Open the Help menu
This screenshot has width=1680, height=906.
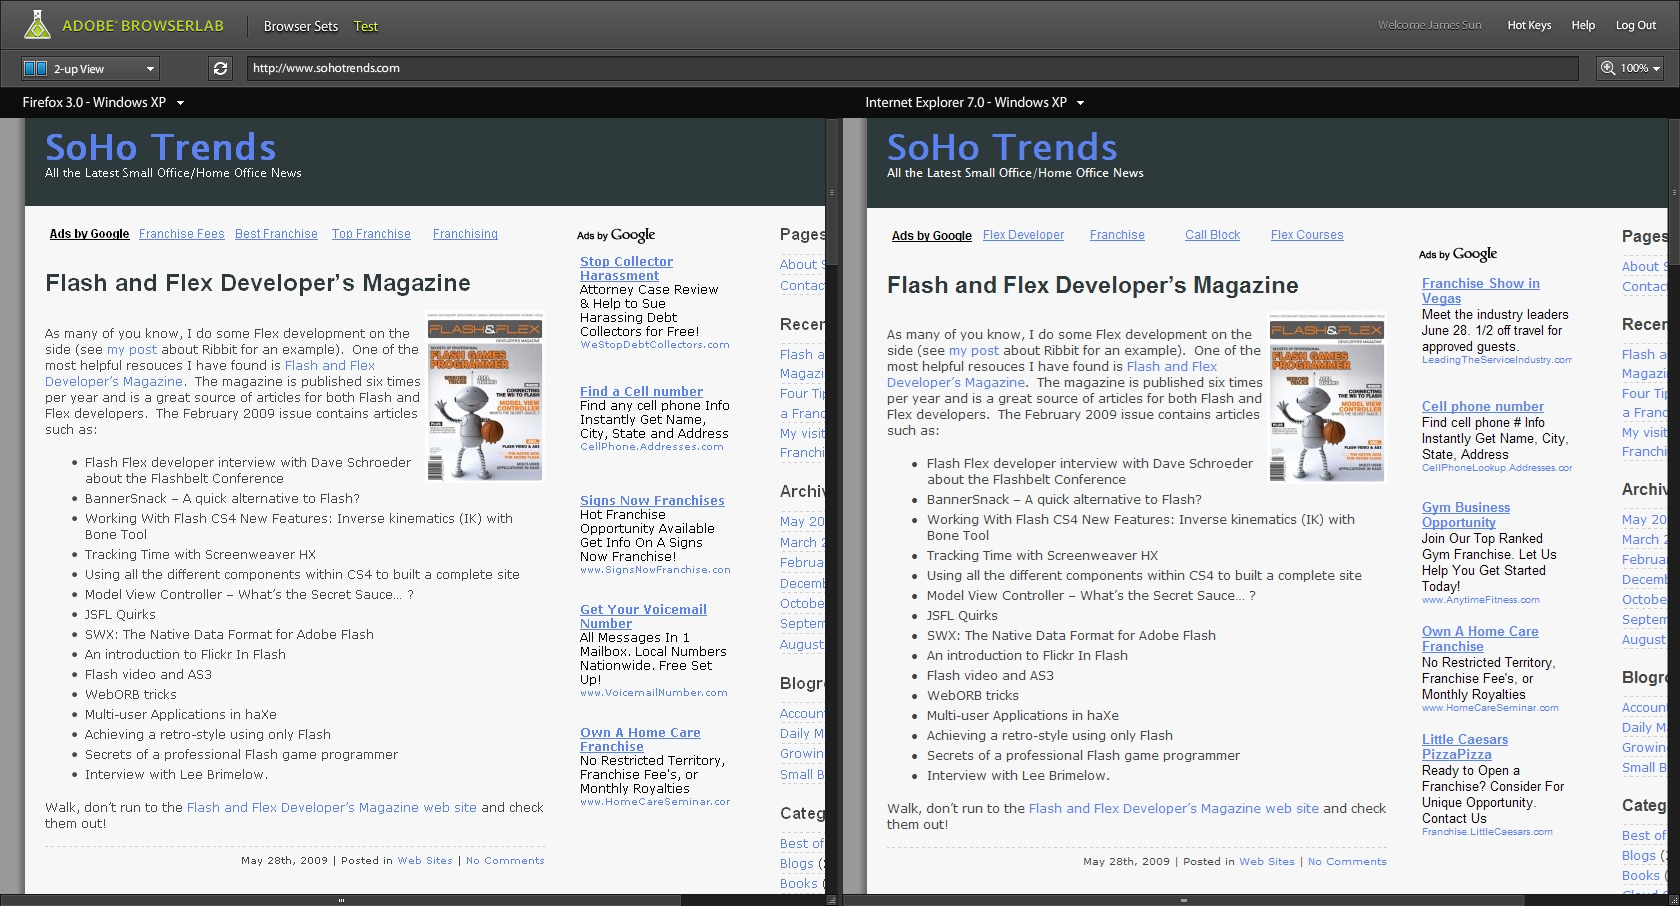coord(1583,25)
